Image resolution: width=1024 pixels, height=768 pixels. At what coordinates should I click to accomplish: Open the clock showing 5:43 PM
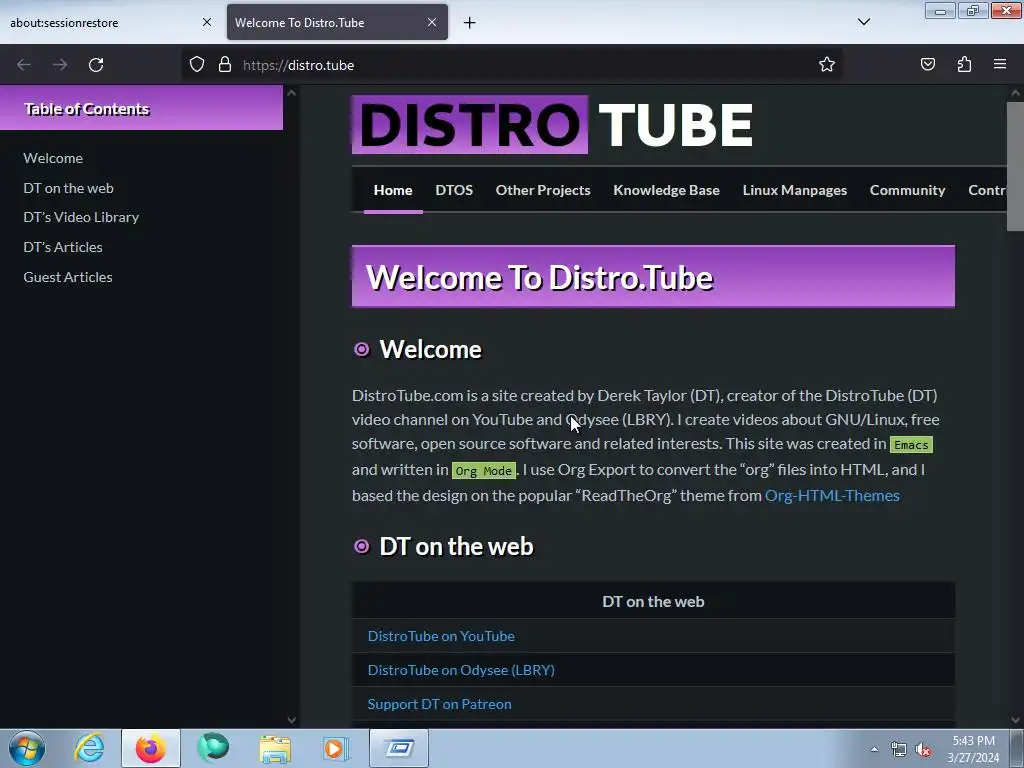pos(974,749)
